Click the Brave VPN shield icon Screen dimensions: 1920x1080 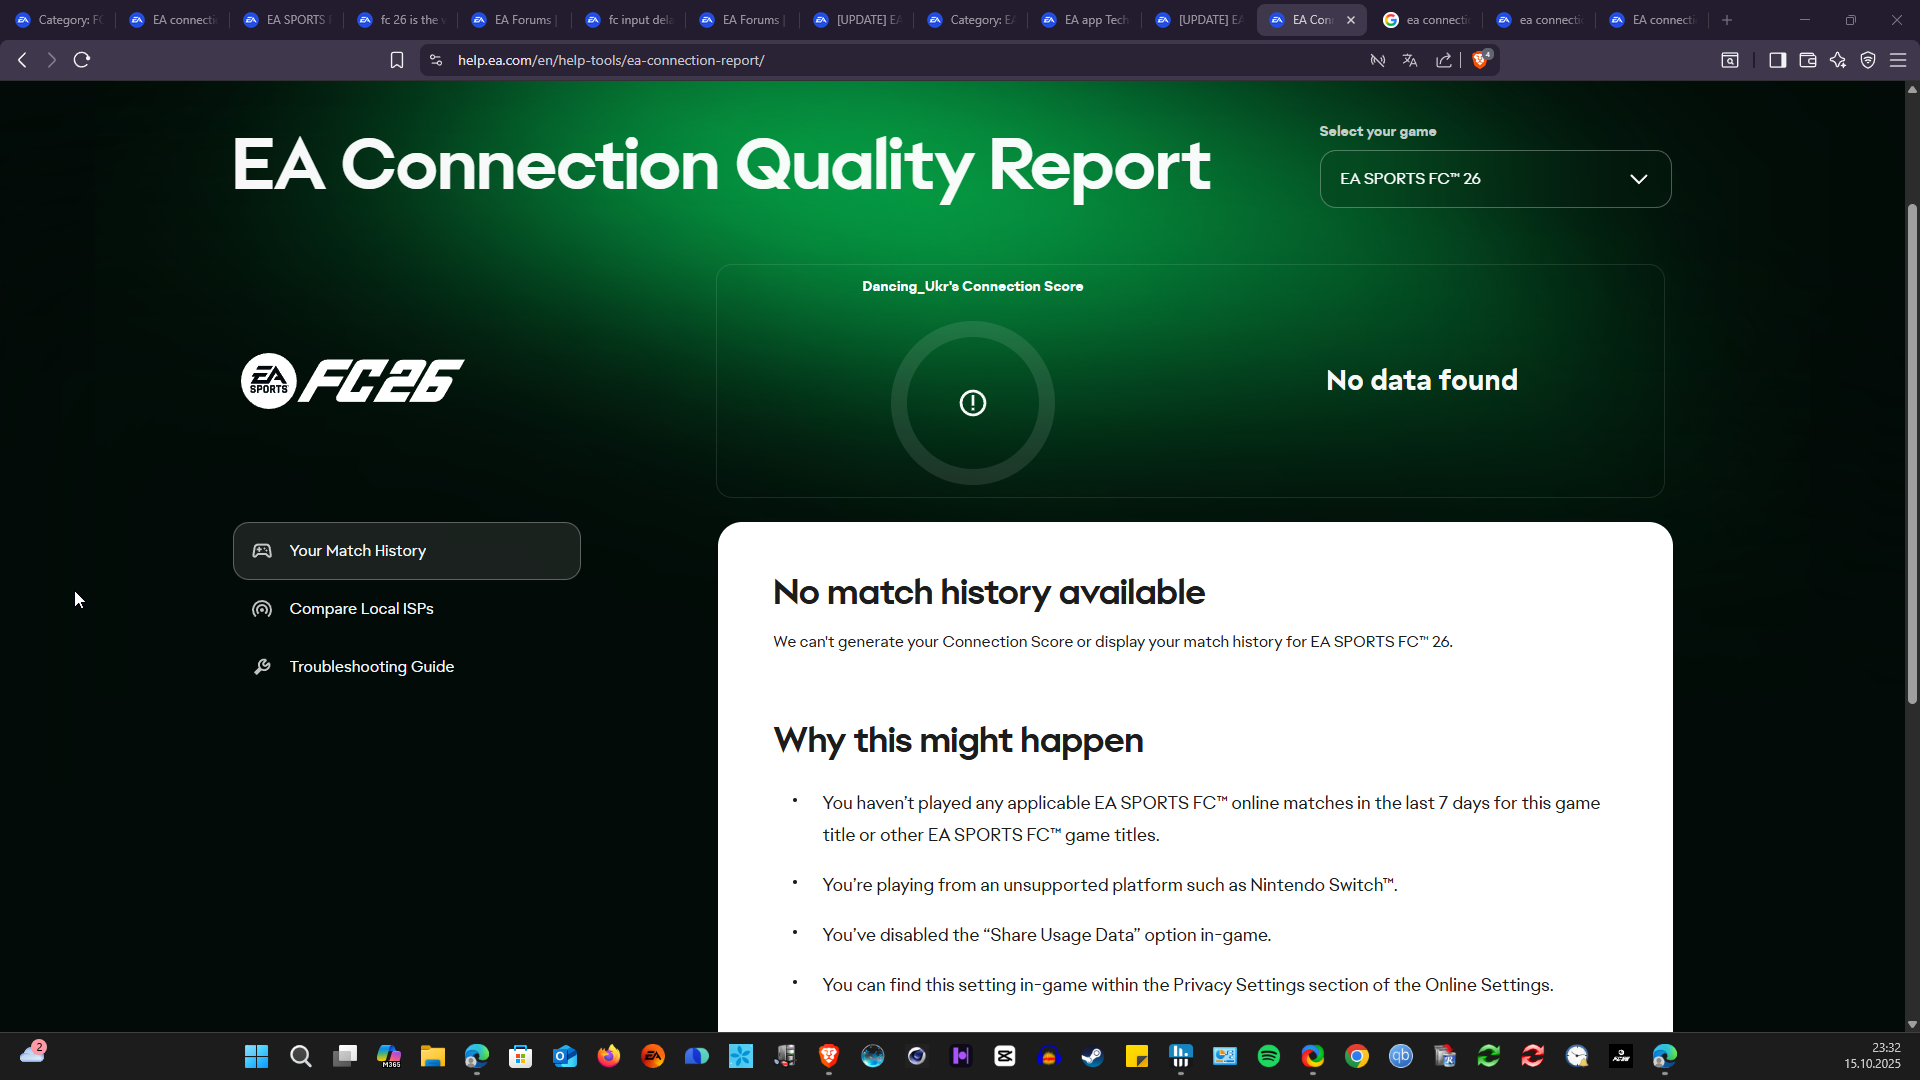coord(1868,60)
